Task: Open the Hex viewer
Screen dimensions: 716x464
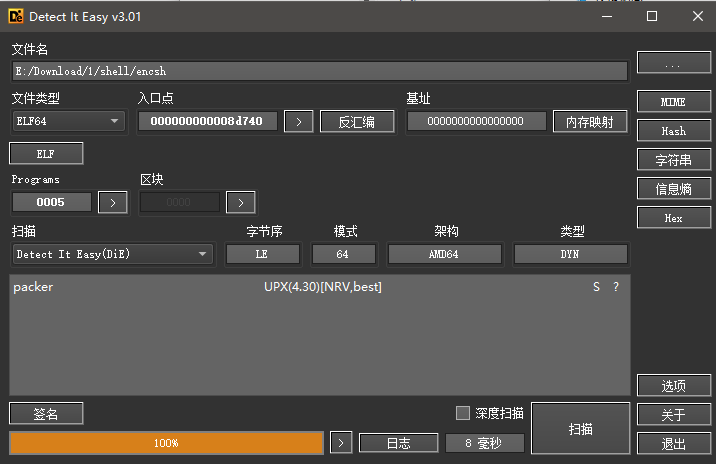Action: pos(674,218)
